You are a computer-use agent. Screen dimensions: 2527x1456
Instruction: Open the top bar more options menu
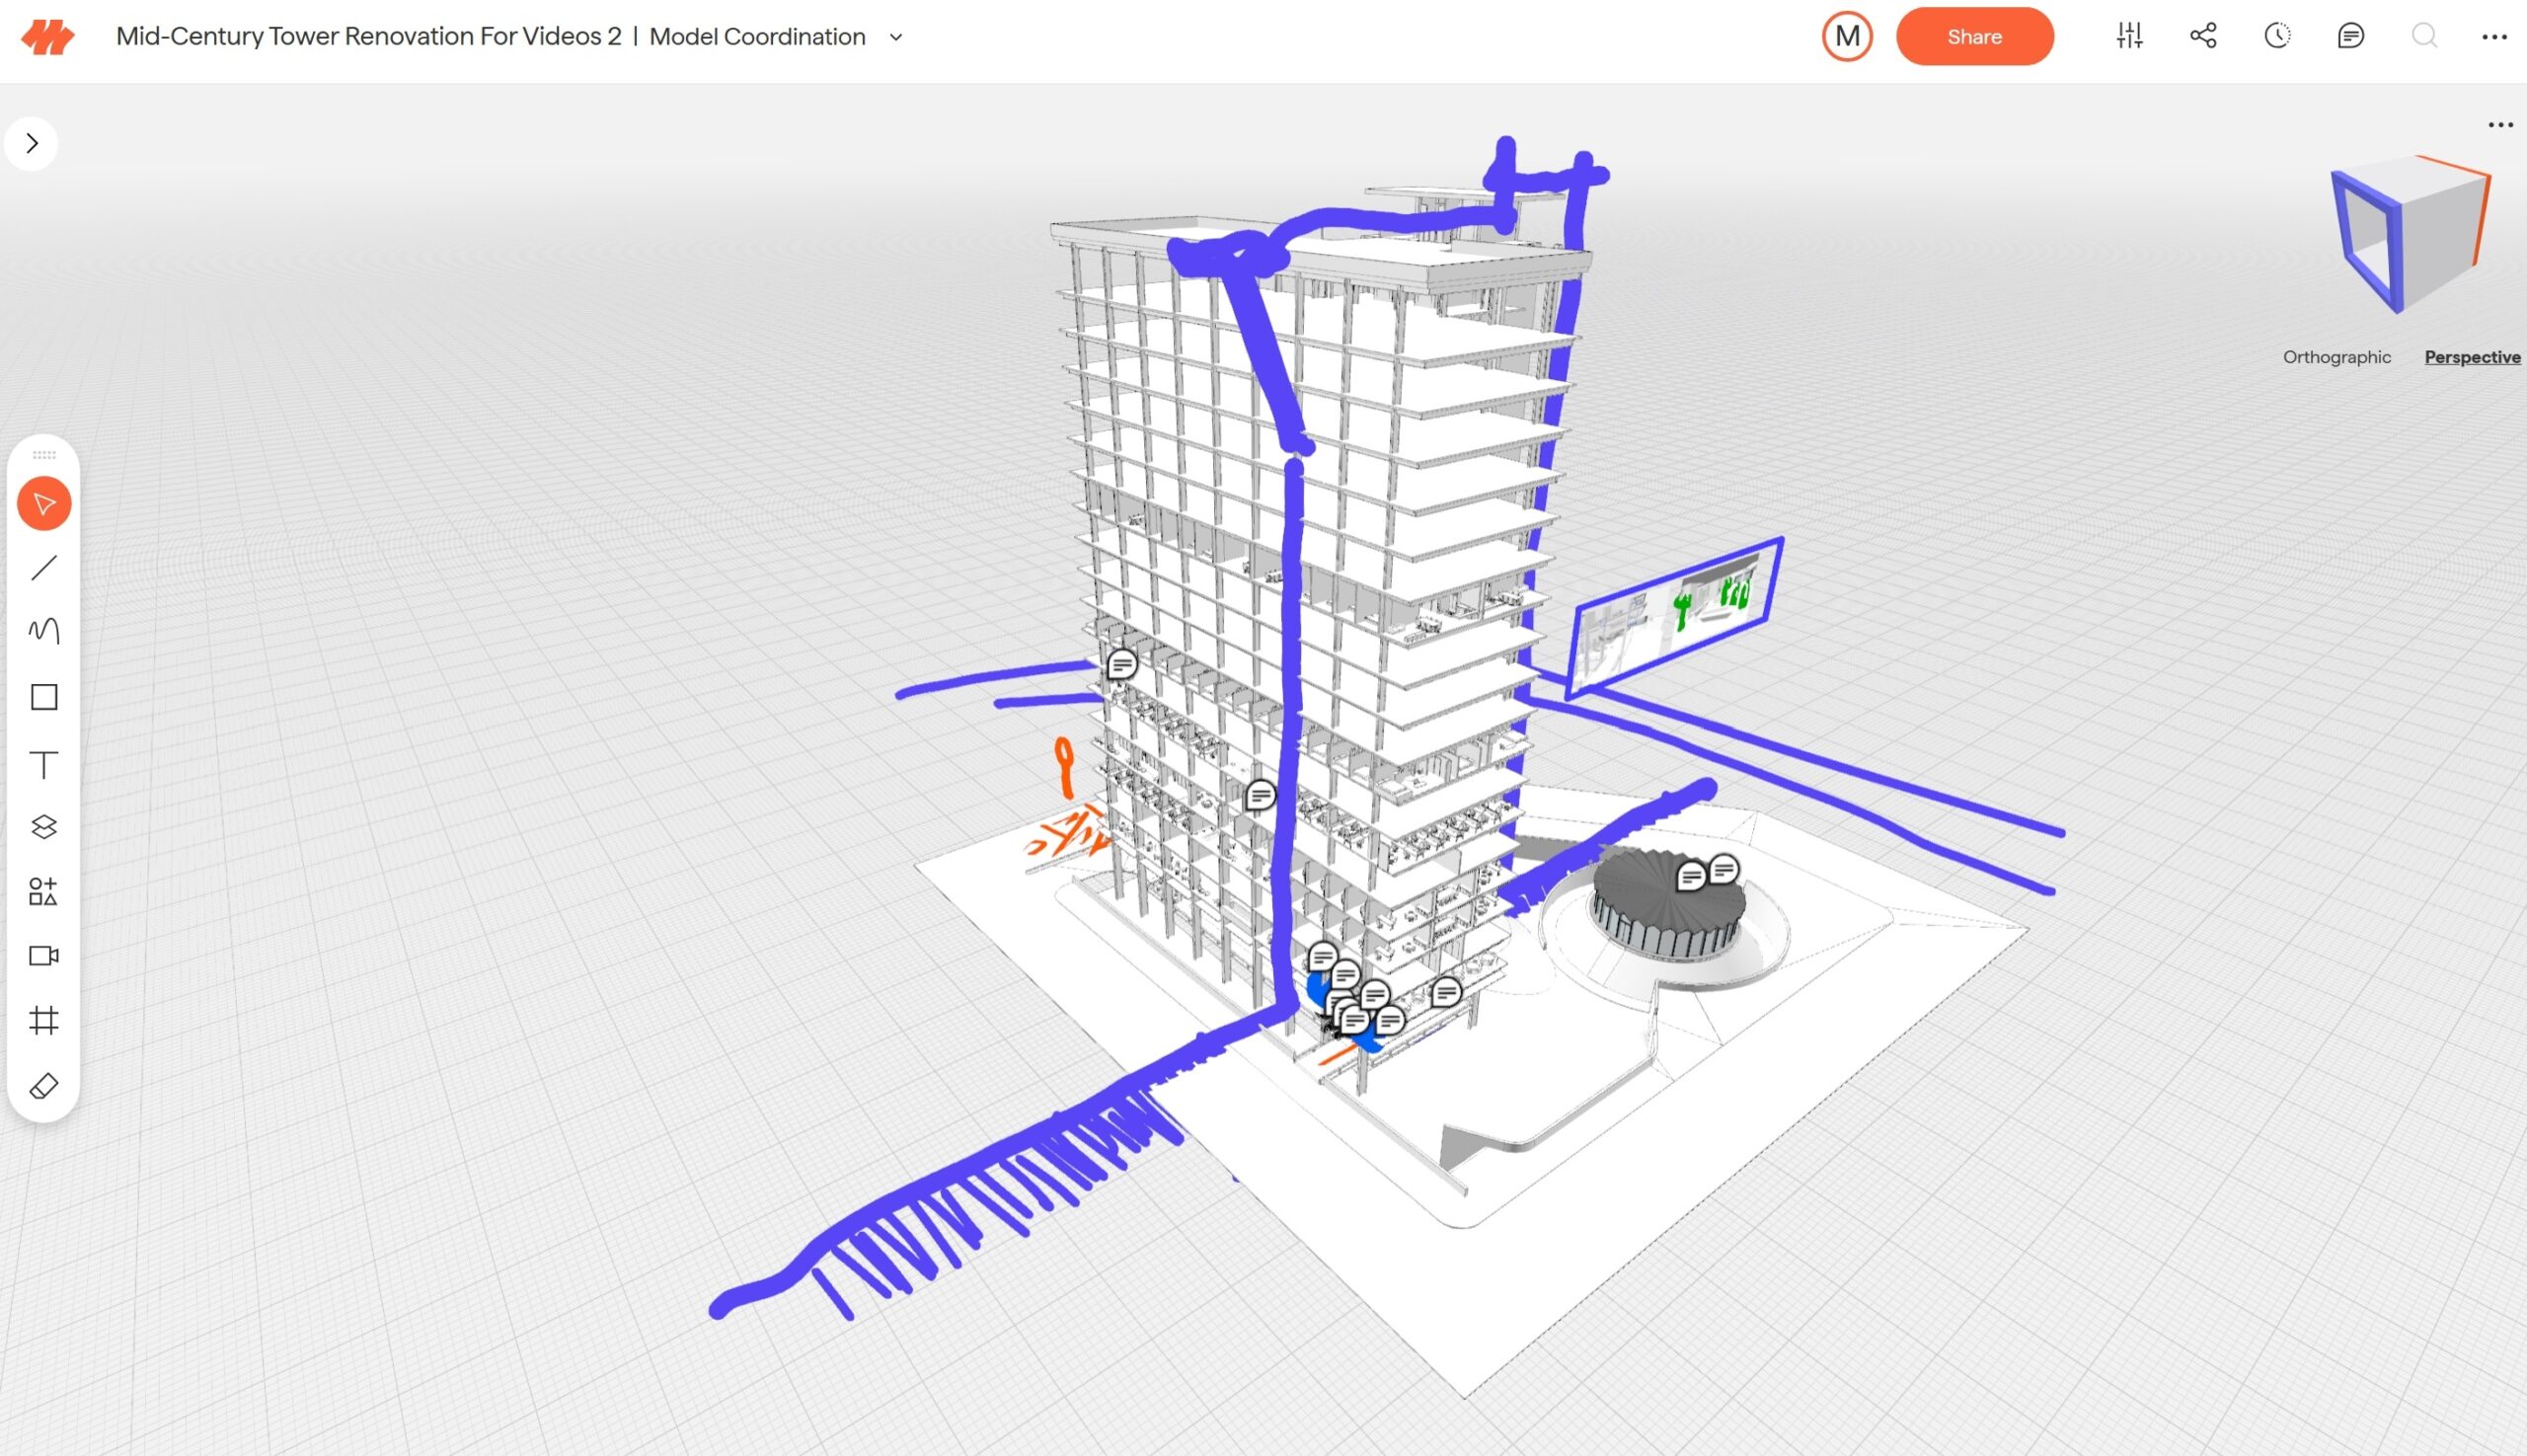[2493, 37]
